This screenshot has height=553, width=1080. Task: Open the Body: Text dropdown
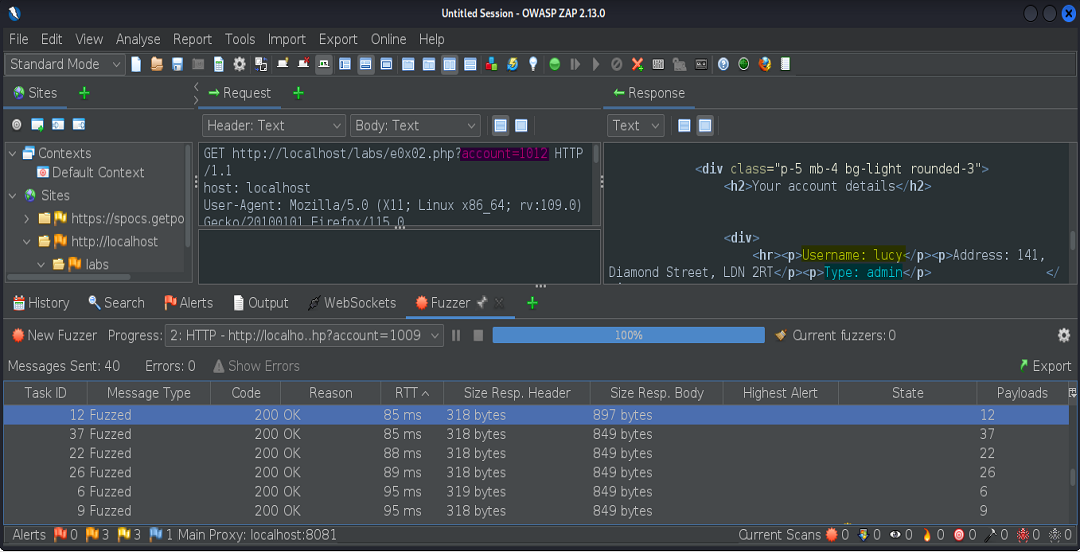point(415,125)
